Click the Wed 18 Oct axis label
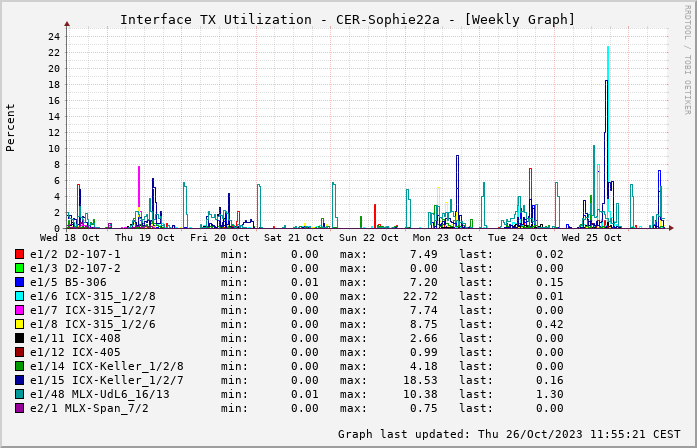This screenshot has height=448, width=697. coord(70,238)
